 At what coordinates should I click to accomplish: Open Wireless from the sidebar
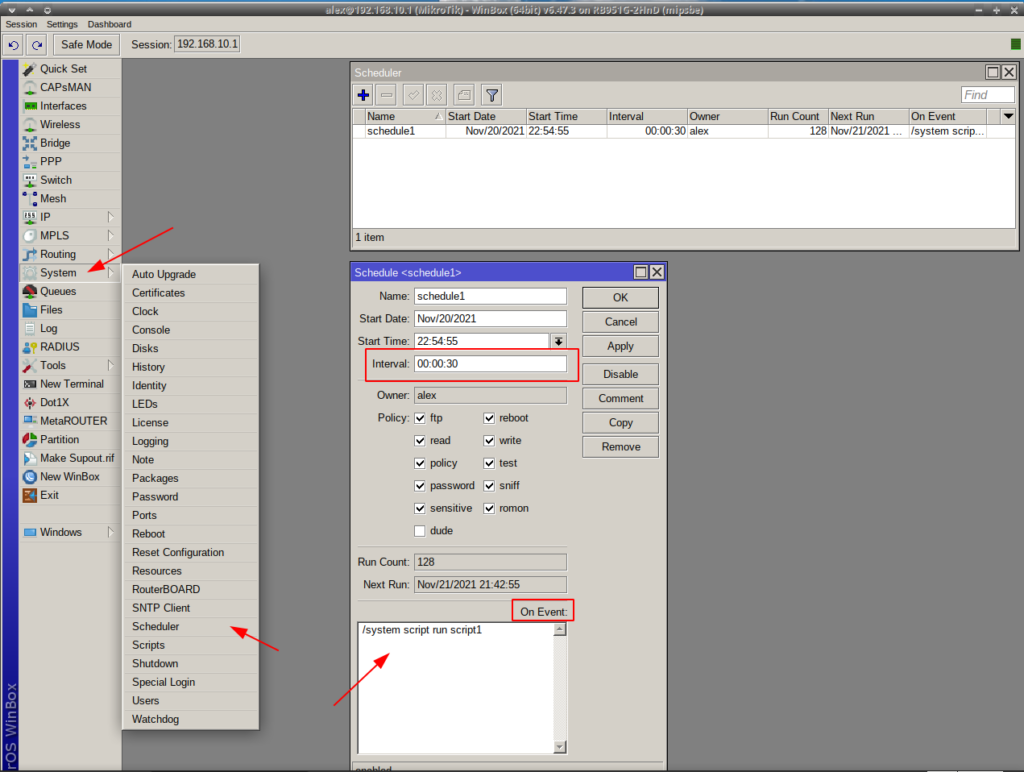click(x=60, y=125)
